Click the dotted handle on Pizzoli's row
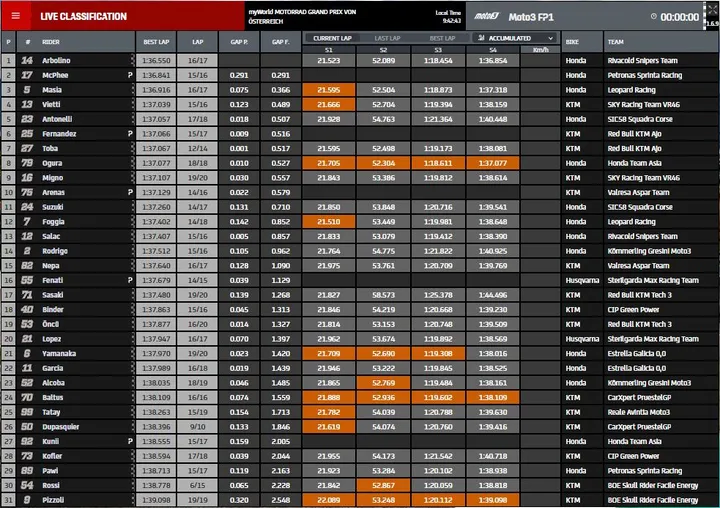The image size is (720, 508). pos(133,500)
